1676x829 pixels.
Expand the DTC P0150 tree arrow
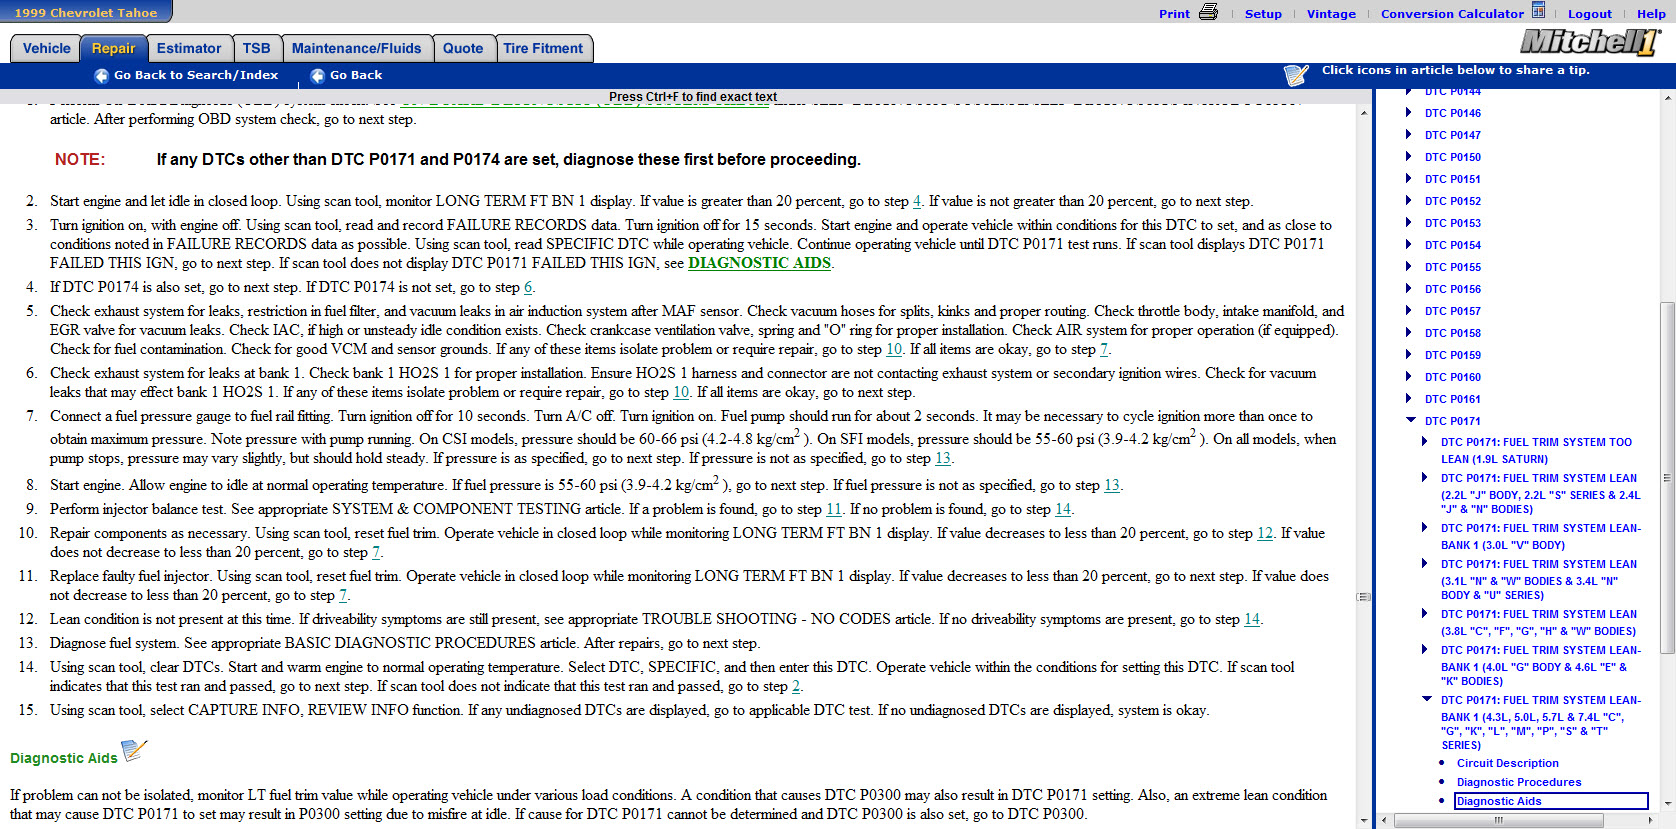click(x=1409, y=157)
